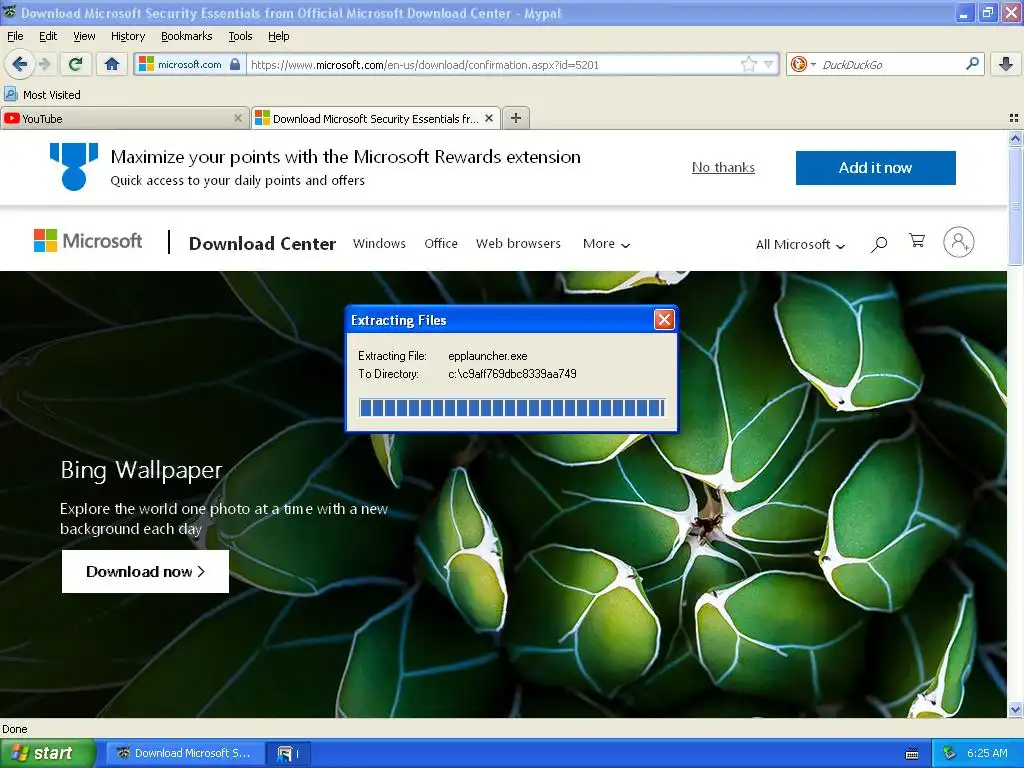
Task: Open the View menu
Action: [84, 36]
